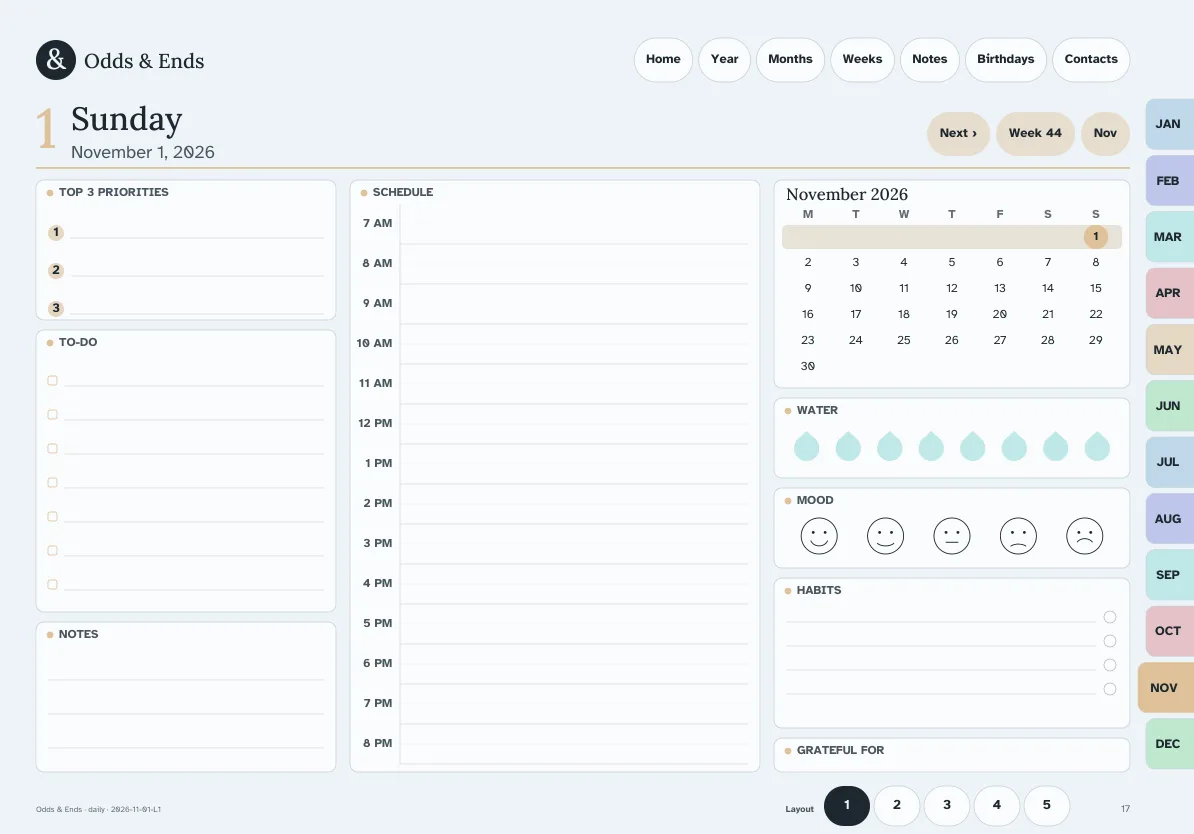Jump to the SEP side tab
The width and height of the screenshot is (1194, 834).
coord(1170,575)
